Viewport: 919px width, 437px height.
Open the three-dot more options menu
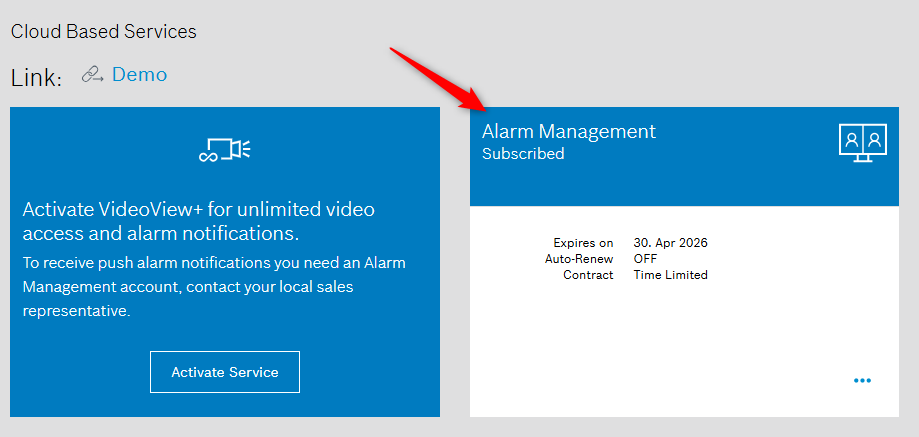click(x=862, y=380)
